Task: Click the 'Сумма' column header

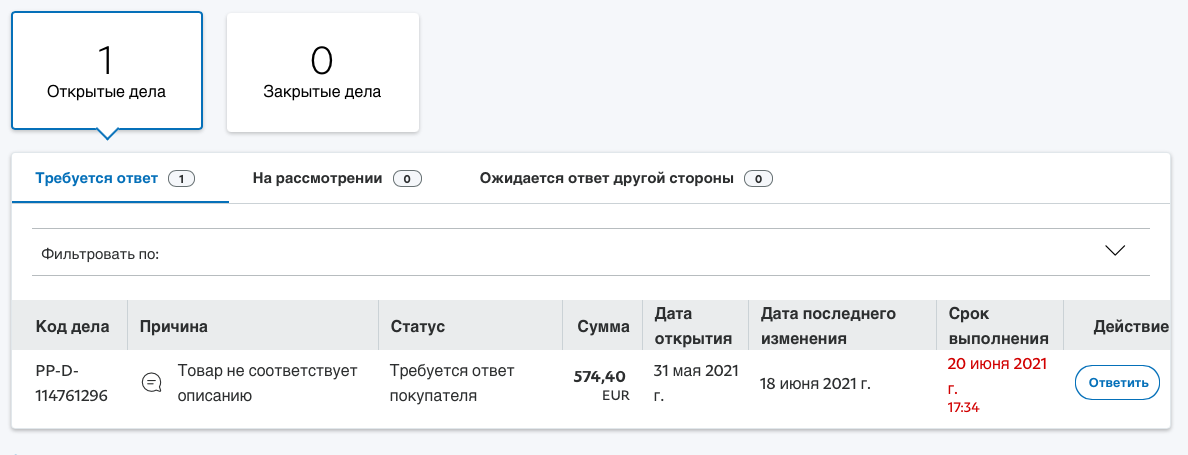Action: [604, 327]
